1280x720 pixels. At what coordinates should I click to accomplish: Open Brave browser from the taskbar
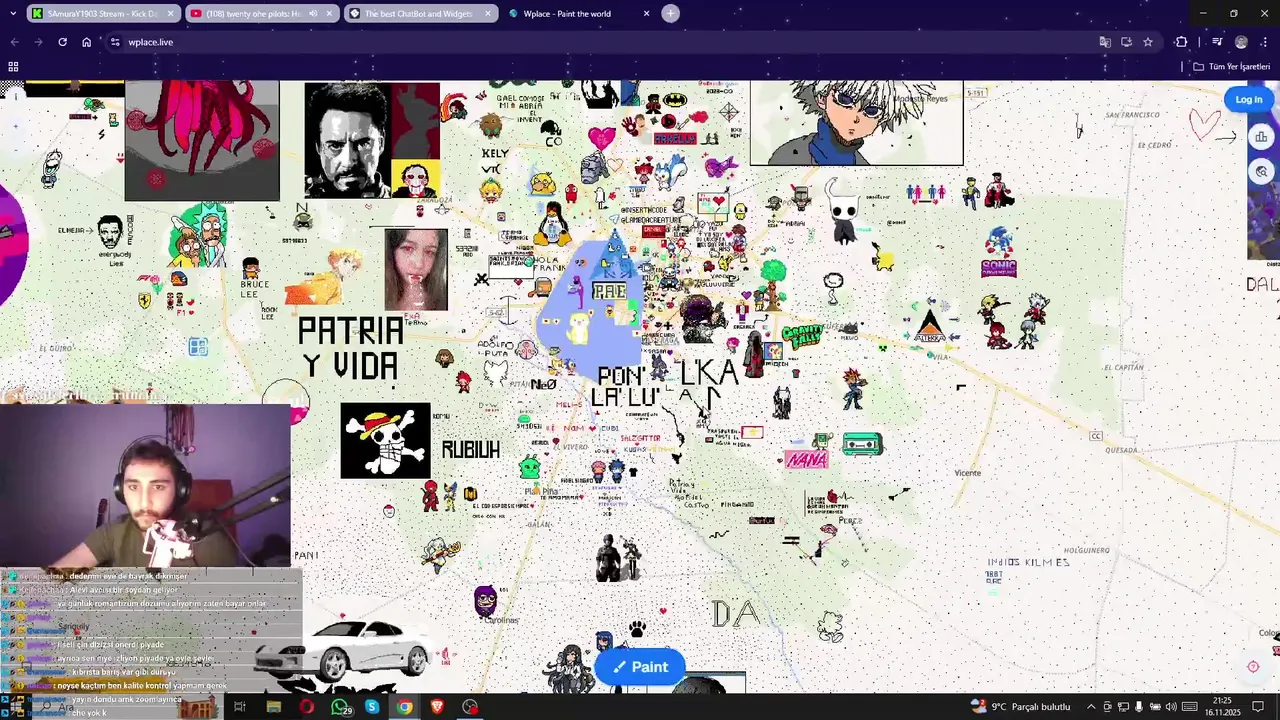[x=437, y=707]
